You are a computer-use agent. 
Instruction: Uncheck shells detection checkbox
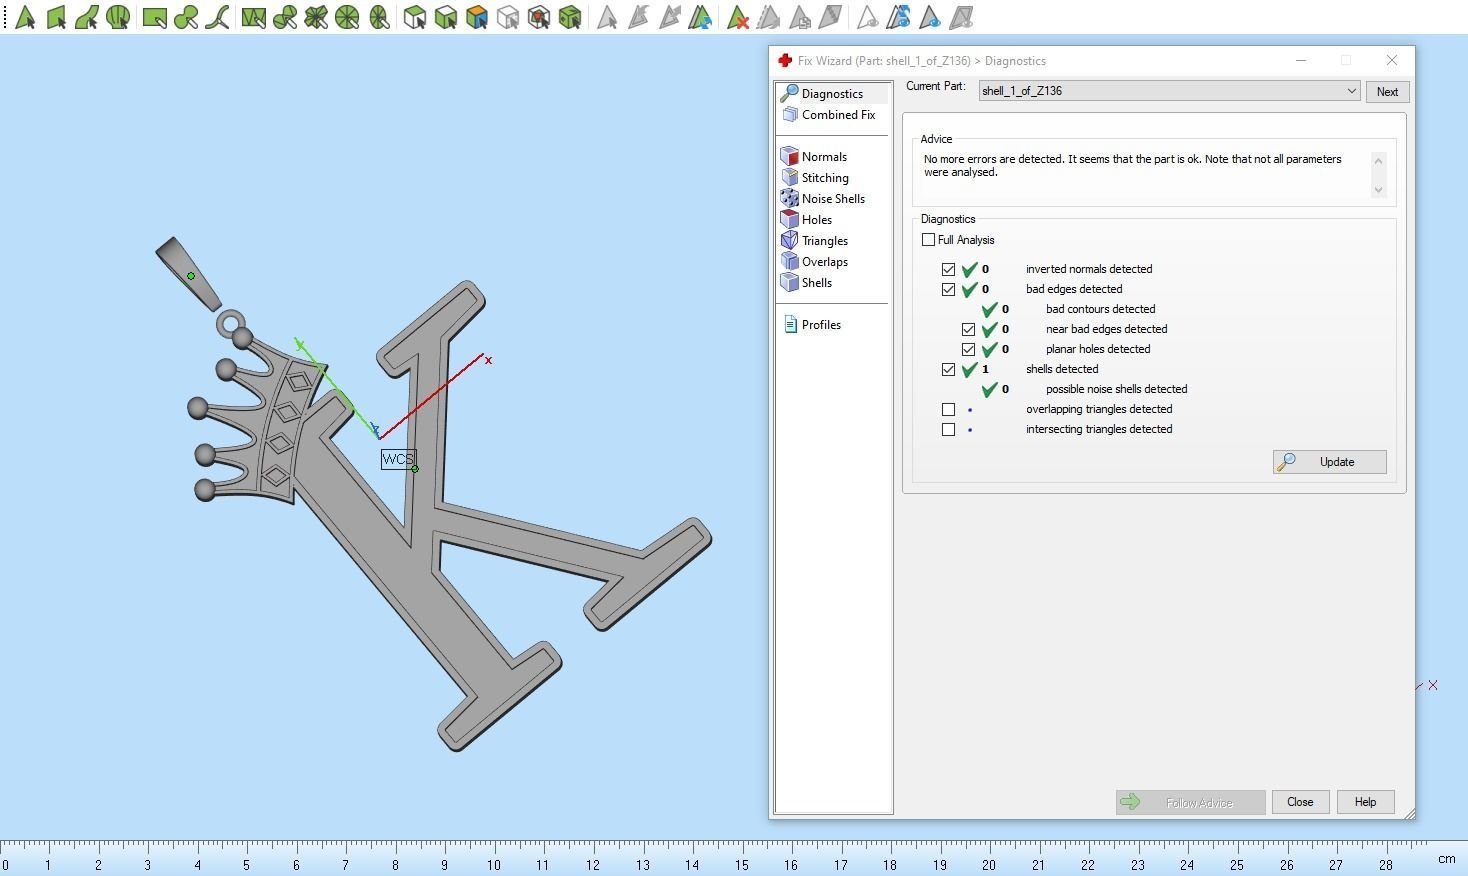[x=949, y=370]
